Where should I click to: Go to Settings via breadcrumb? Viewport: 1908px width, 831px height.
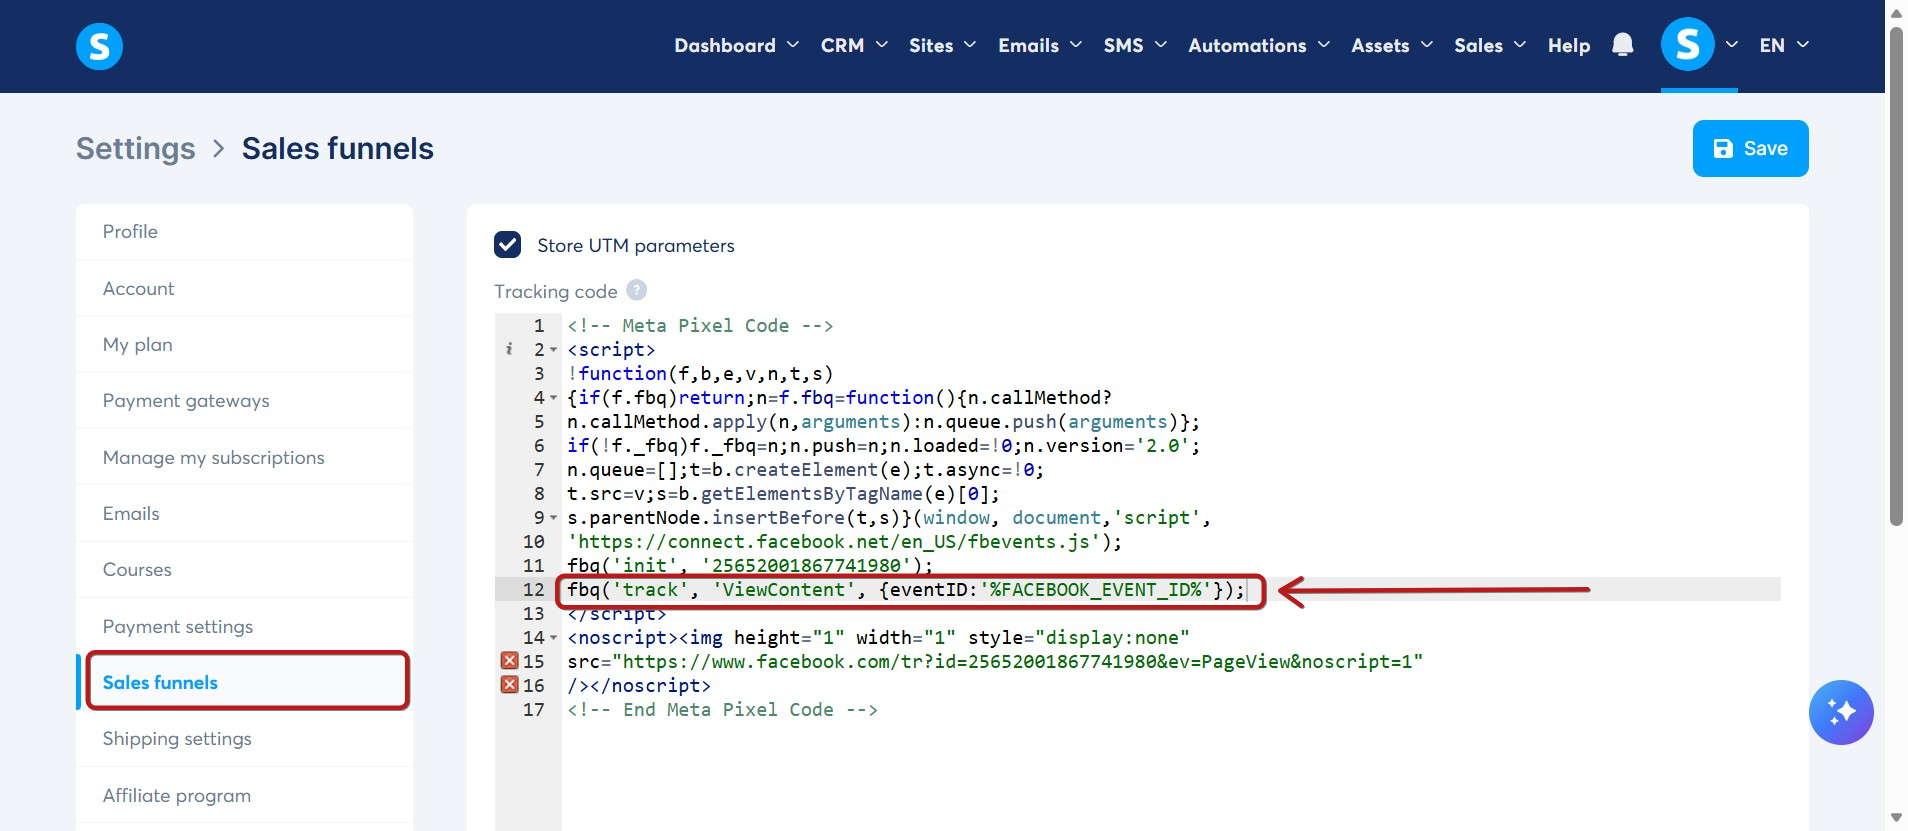point(136,148)
